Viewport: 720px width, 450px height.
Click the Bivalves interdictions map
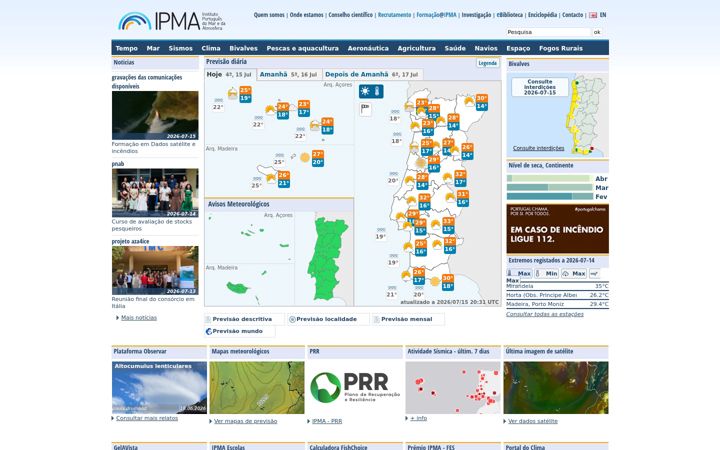(557, 115)
